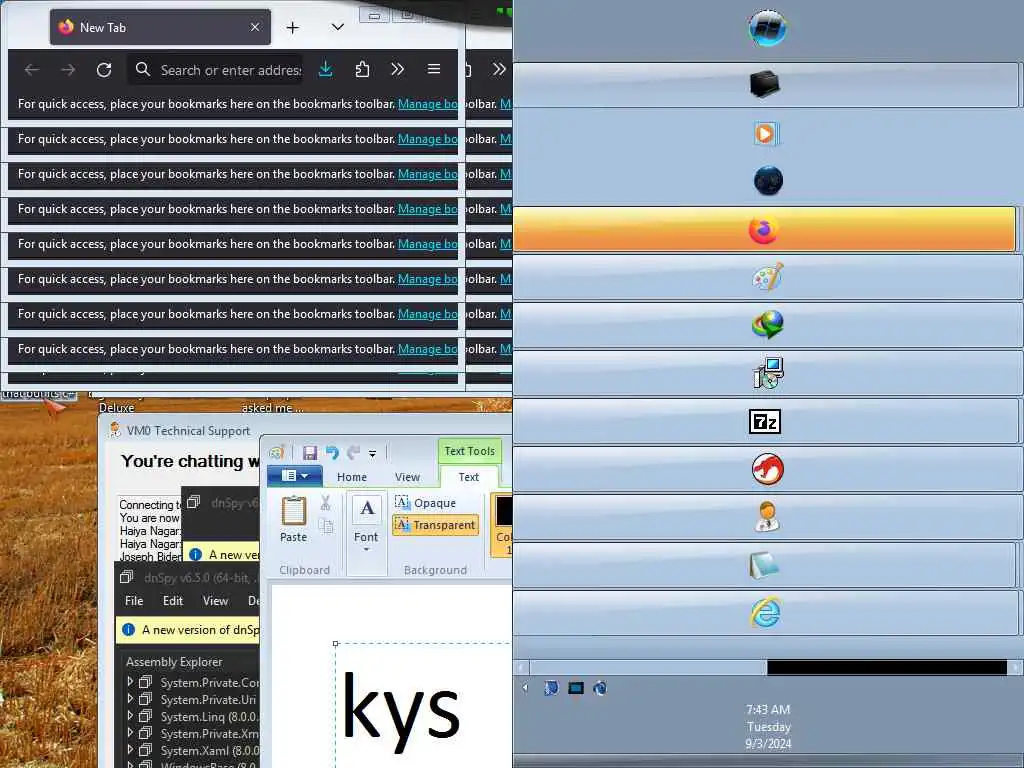This screenshot has width=1024, height=768.
Task: Open Internet Download Manager from the taskbar
Action: [767, 325]
